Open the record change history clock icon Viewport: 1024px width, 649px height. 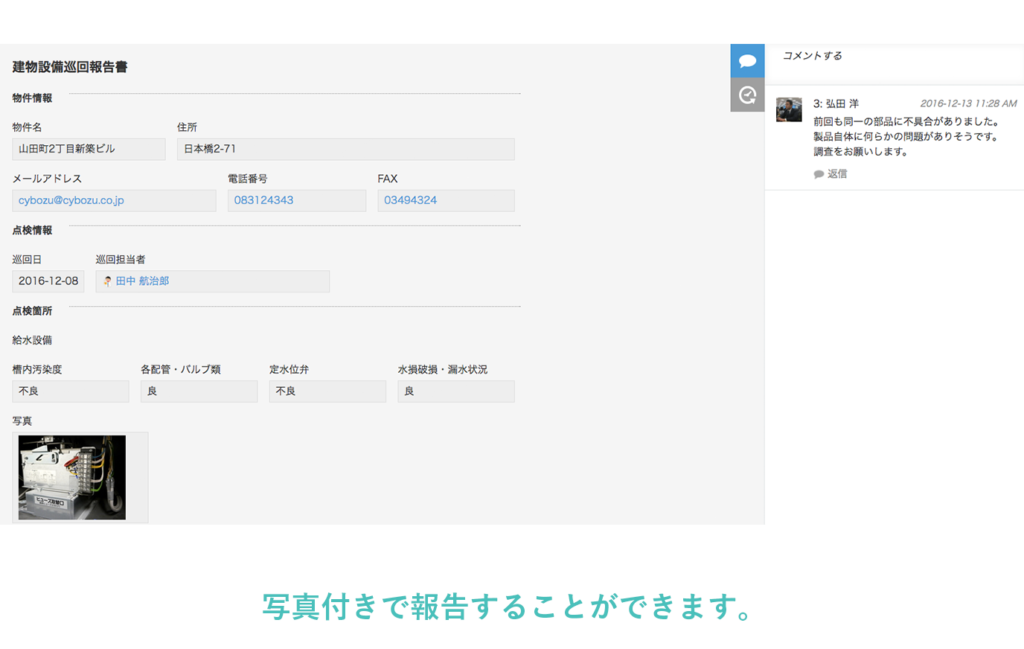(x=747, y=94)
